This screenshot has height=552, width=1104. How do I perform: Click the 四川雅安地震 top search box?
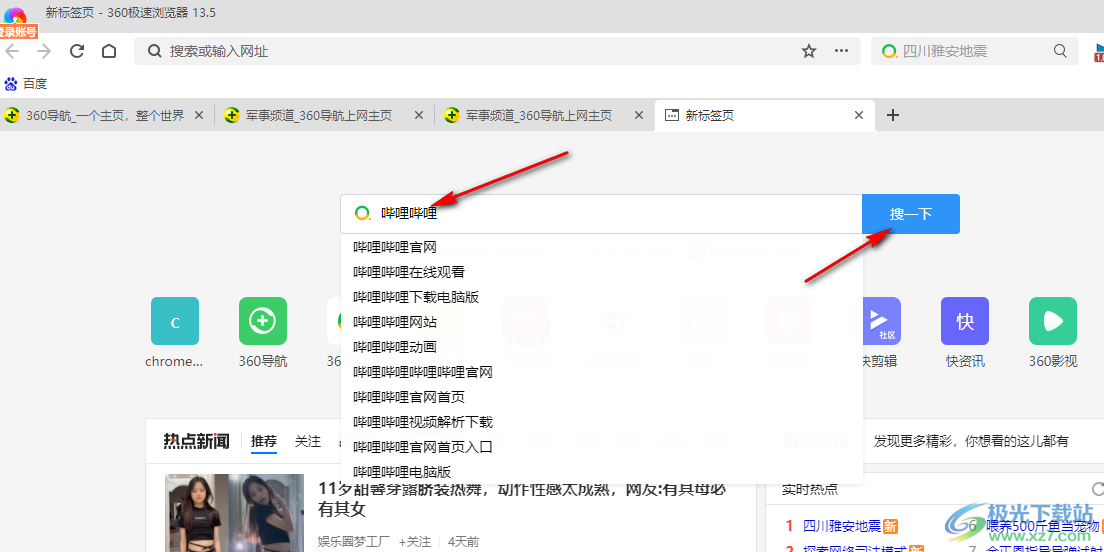click(x=975, y=51)
